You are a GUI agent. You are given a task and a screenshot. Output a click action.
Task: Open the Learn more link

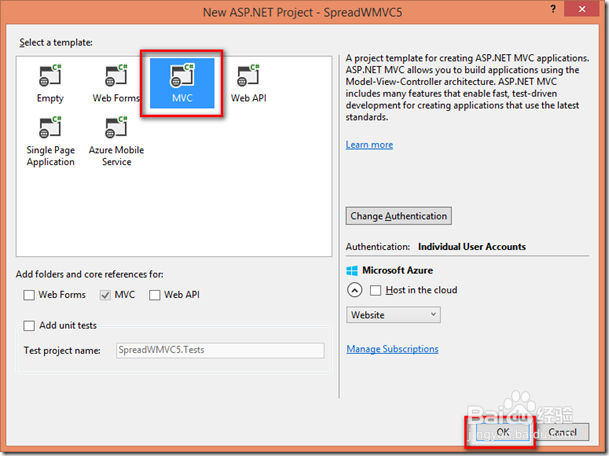click(369, 145)
